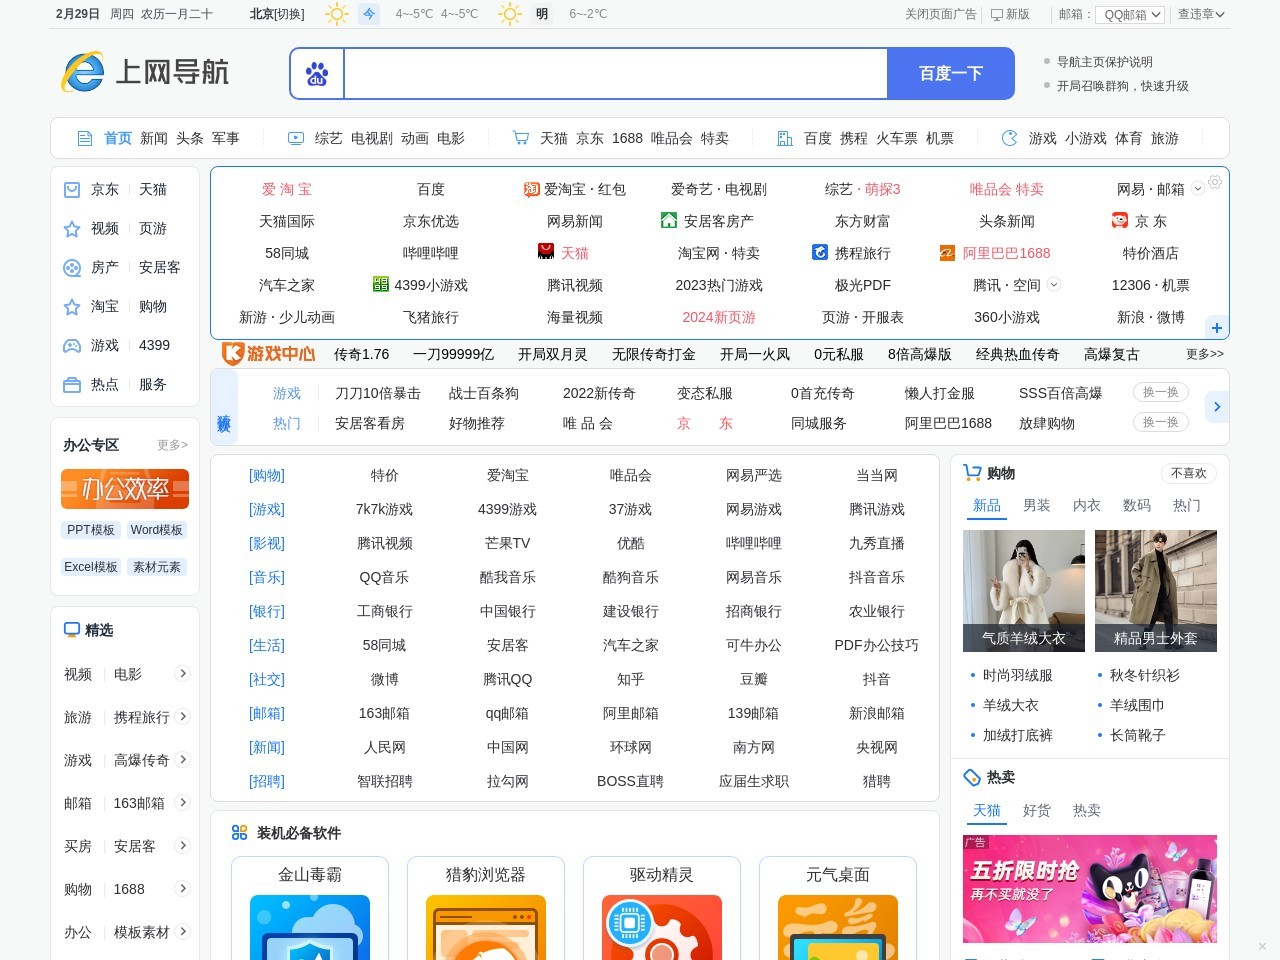This screenshot has width=1280, height=960.
Task: Switch to the 男装 tab in 购物 panel
Action: point(1037,506)
